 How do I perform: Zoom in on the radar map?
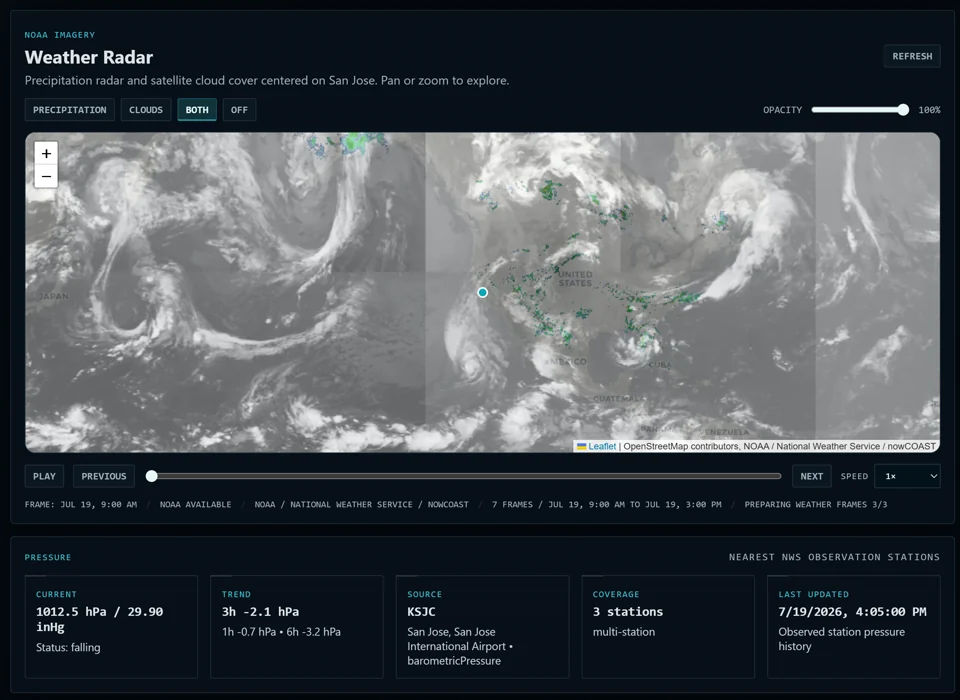click(x=46, y=154)
